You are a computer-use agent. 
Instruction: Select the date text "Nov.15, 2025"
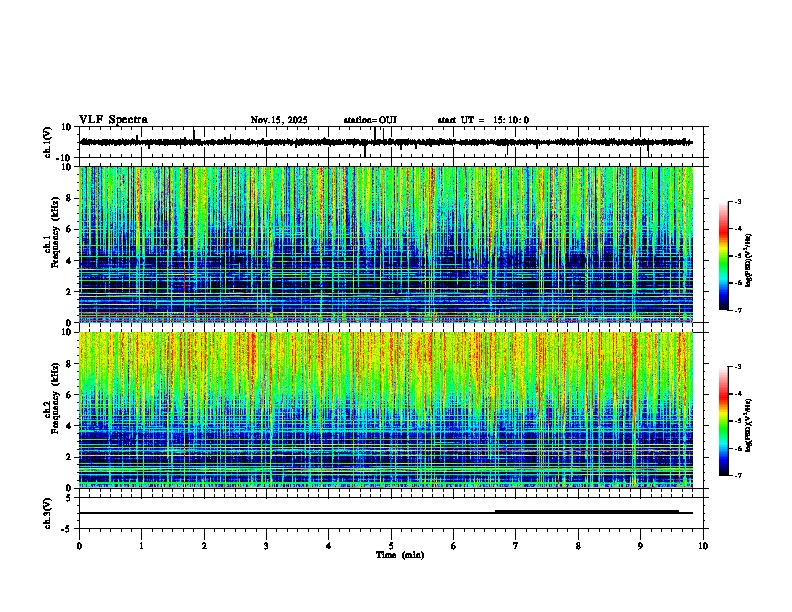(x=279, y=120)
